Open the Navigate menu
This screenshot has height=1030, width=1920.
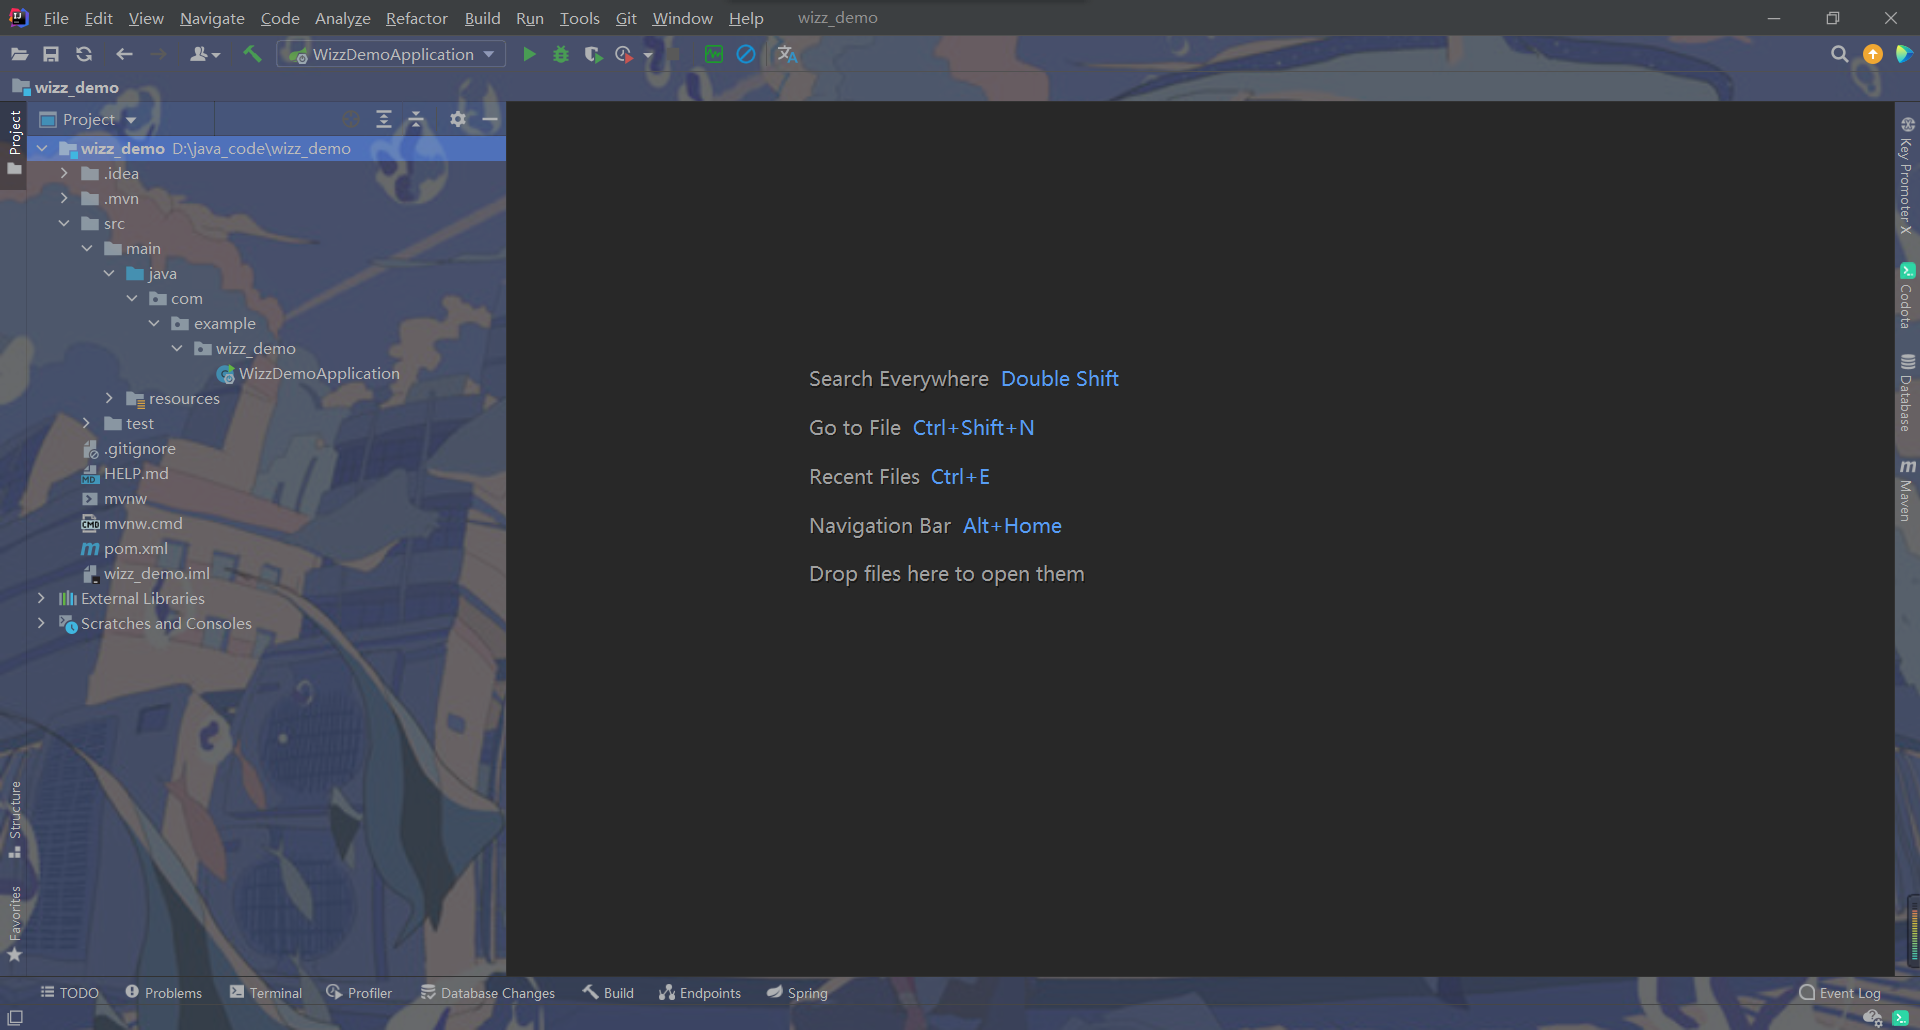pyautogui.click(x=212, y=18)
